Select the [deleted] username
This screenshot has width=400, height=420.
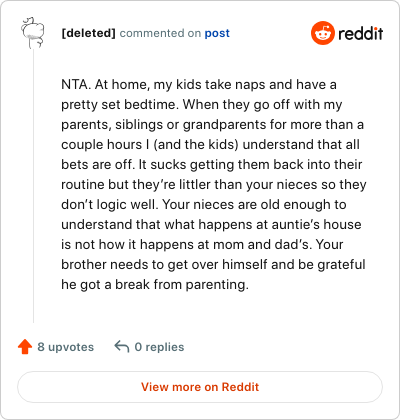88,33
